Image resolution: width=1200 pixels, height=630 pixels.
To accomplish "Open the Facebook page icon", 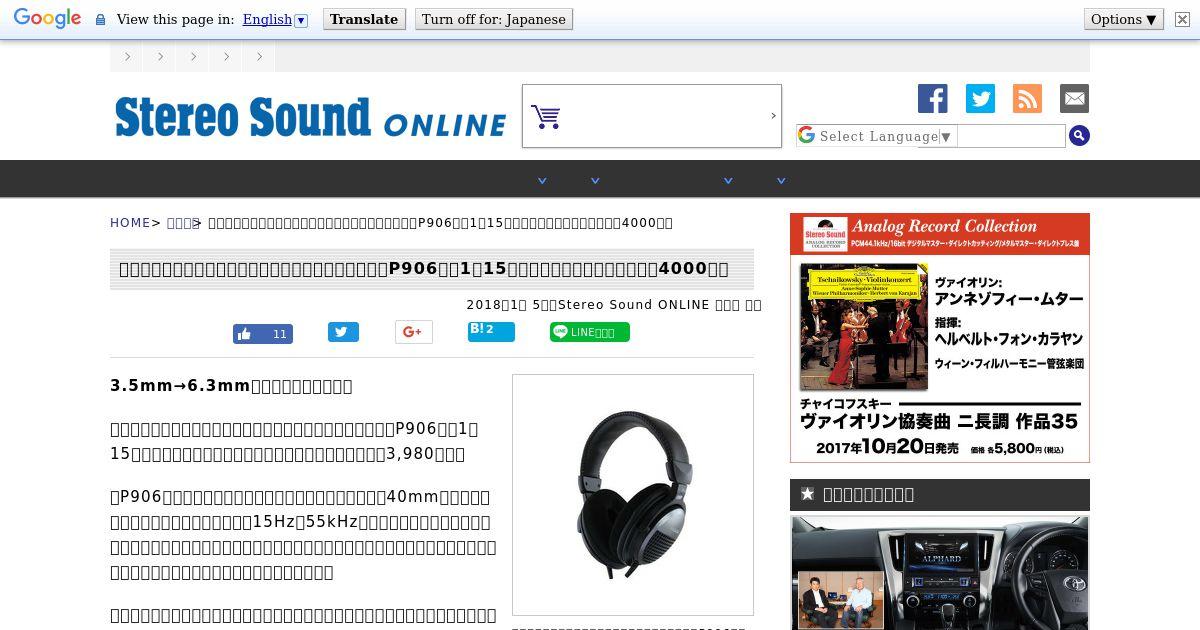I will 933,98.
